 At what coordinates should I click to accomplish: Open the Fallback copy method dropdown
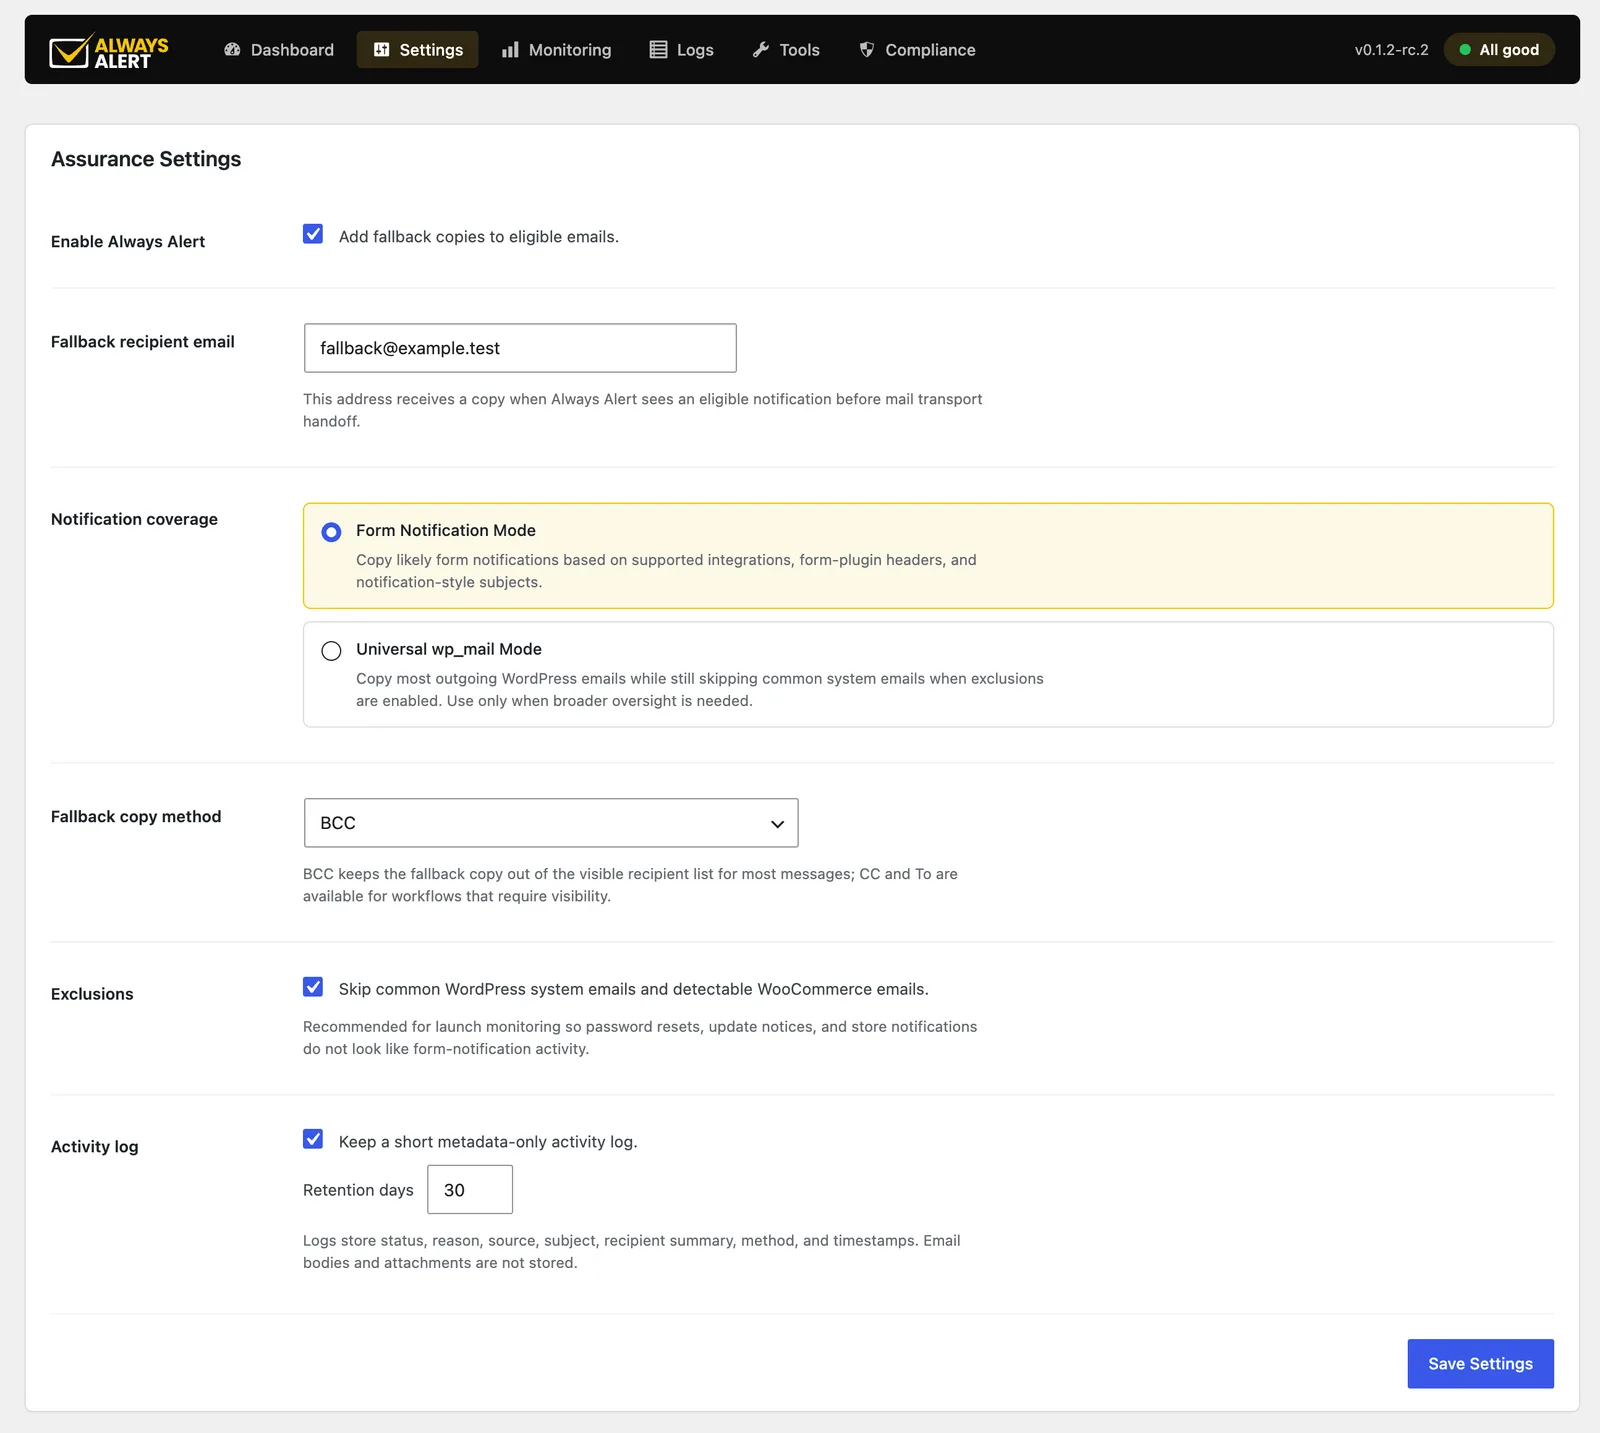click(x=551, y=823)
